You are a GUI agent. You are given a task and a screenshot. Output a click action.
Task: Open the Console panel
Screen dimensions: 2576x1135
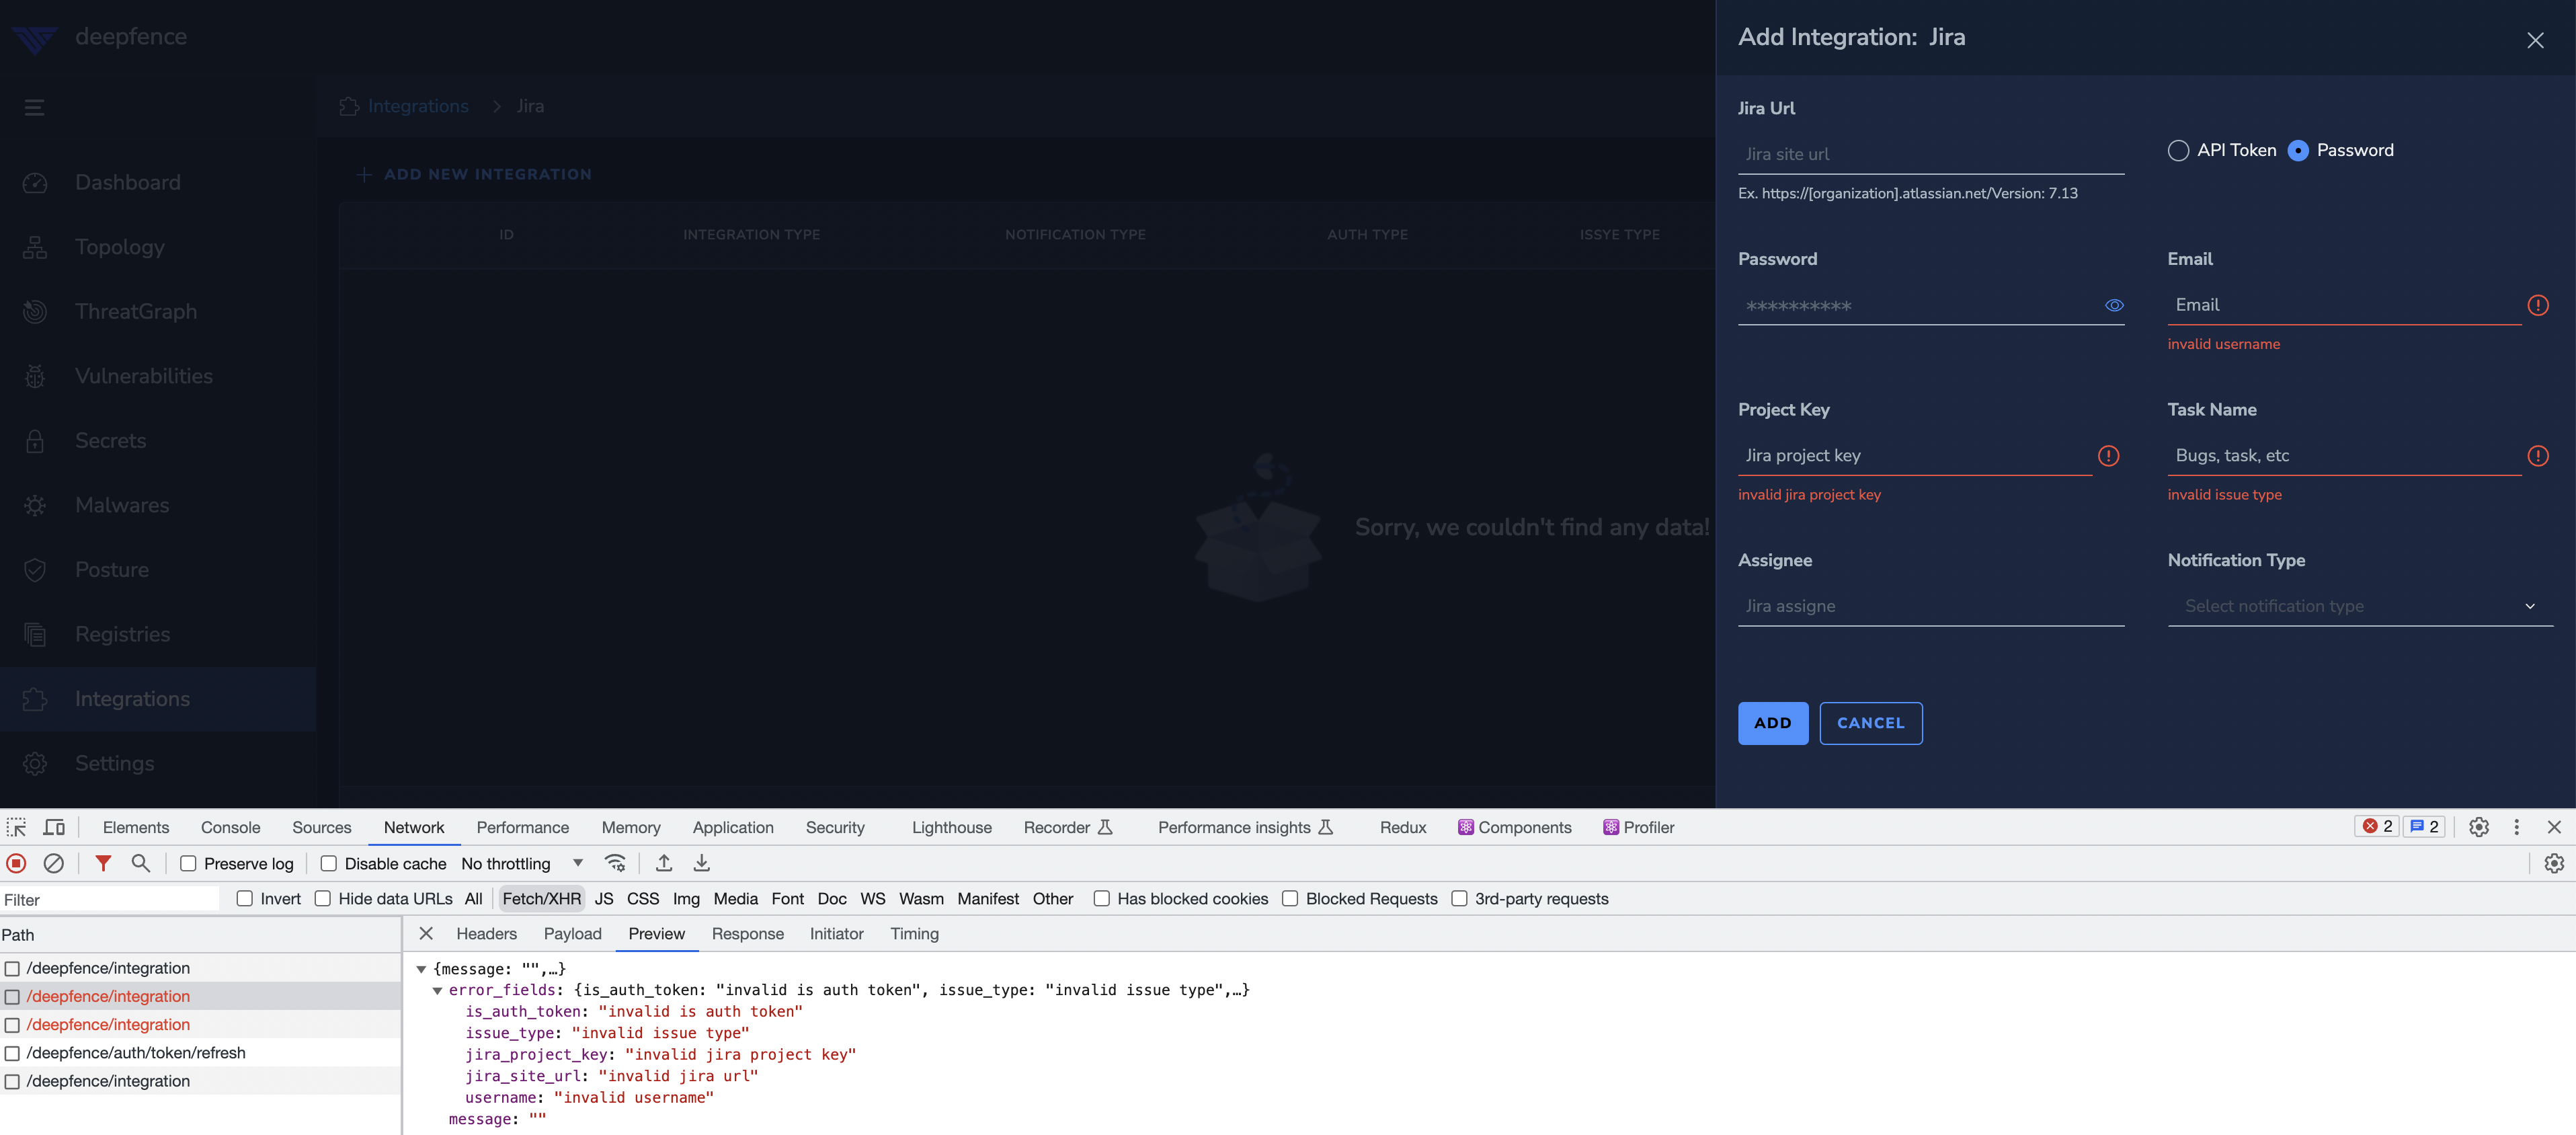tap(230, 827)
